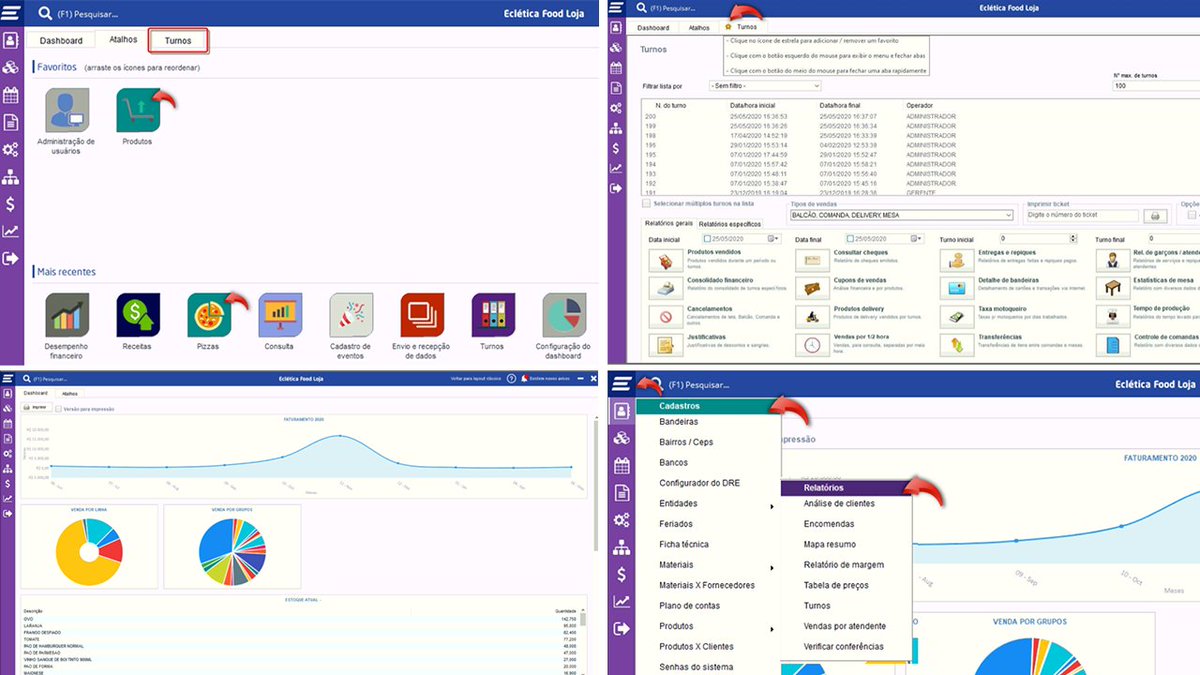Tick the Data inicial date checkbox
Image resolution: width=1200 pixels, height=675 pixels.
point(707,239)
